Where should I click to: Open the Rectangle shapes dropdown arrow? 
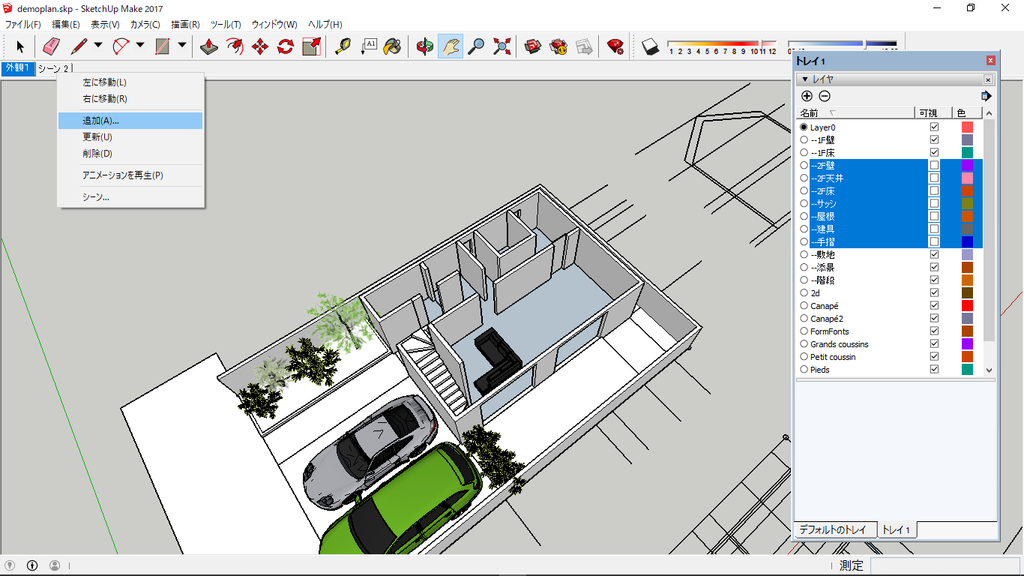[x=182, y=46]
